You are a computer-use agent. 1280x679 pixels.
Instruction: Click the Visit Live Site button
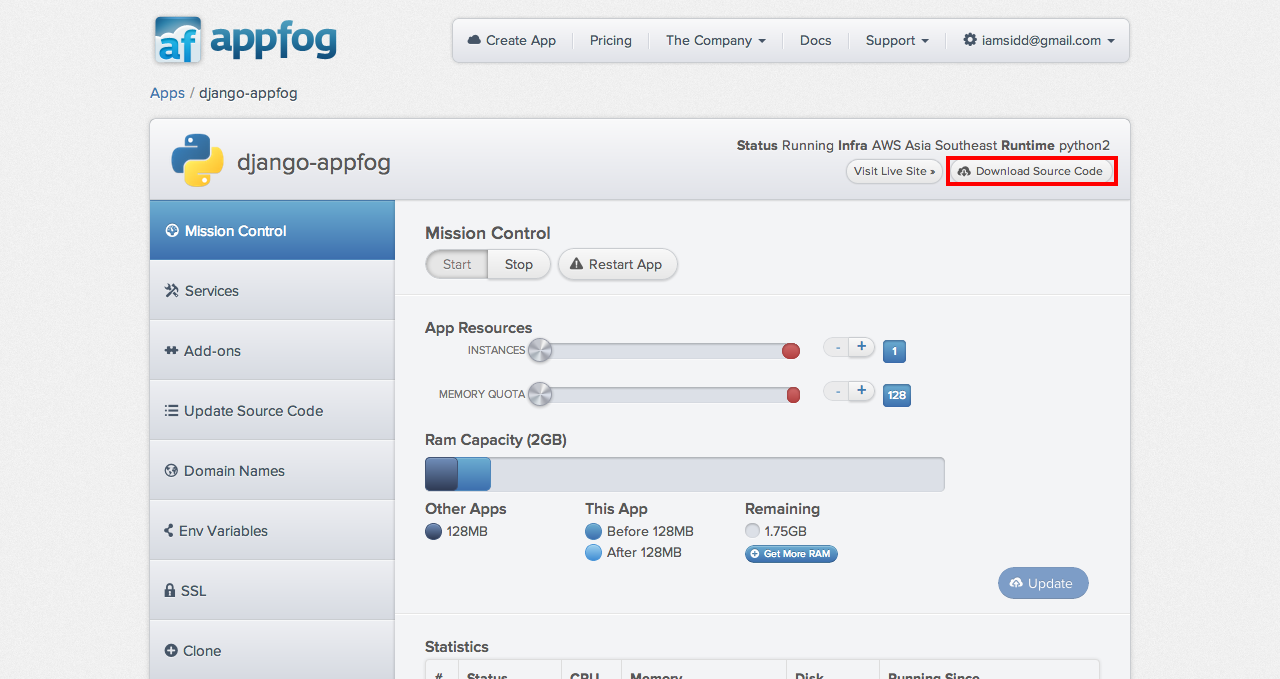[894, 171]
